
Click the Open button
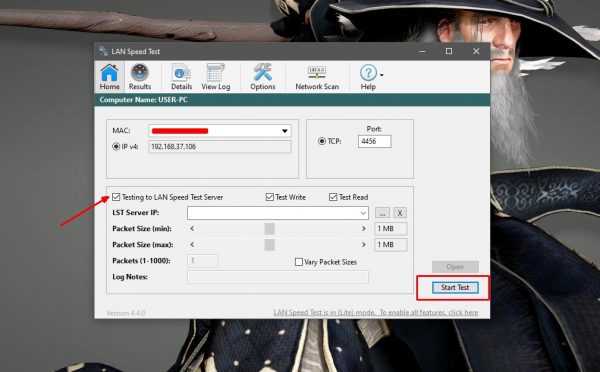pos(455,267)
